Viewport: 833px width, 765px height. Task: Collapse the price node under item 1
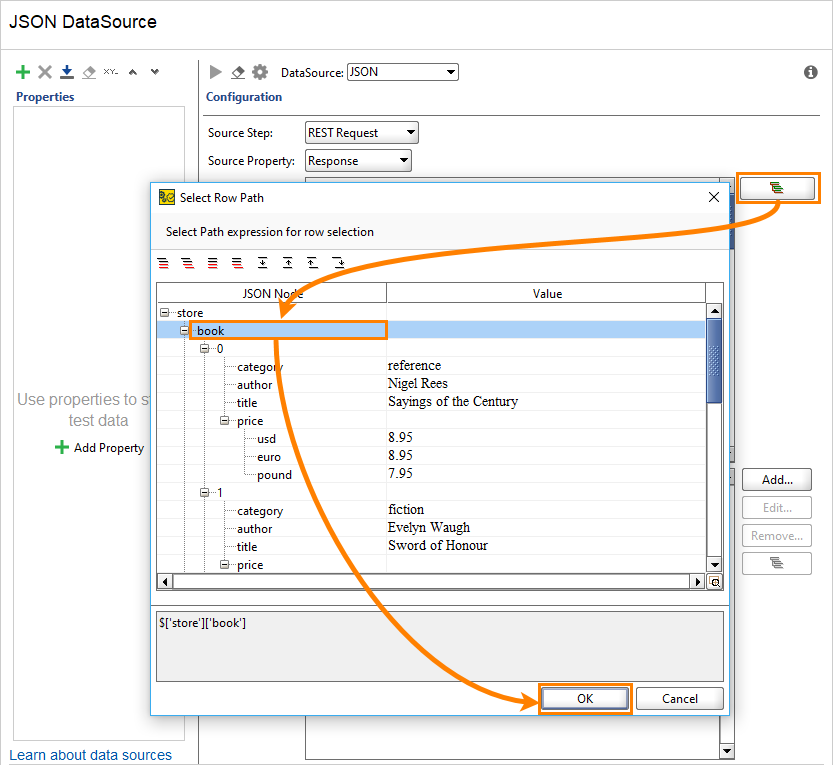click(225, 565)
